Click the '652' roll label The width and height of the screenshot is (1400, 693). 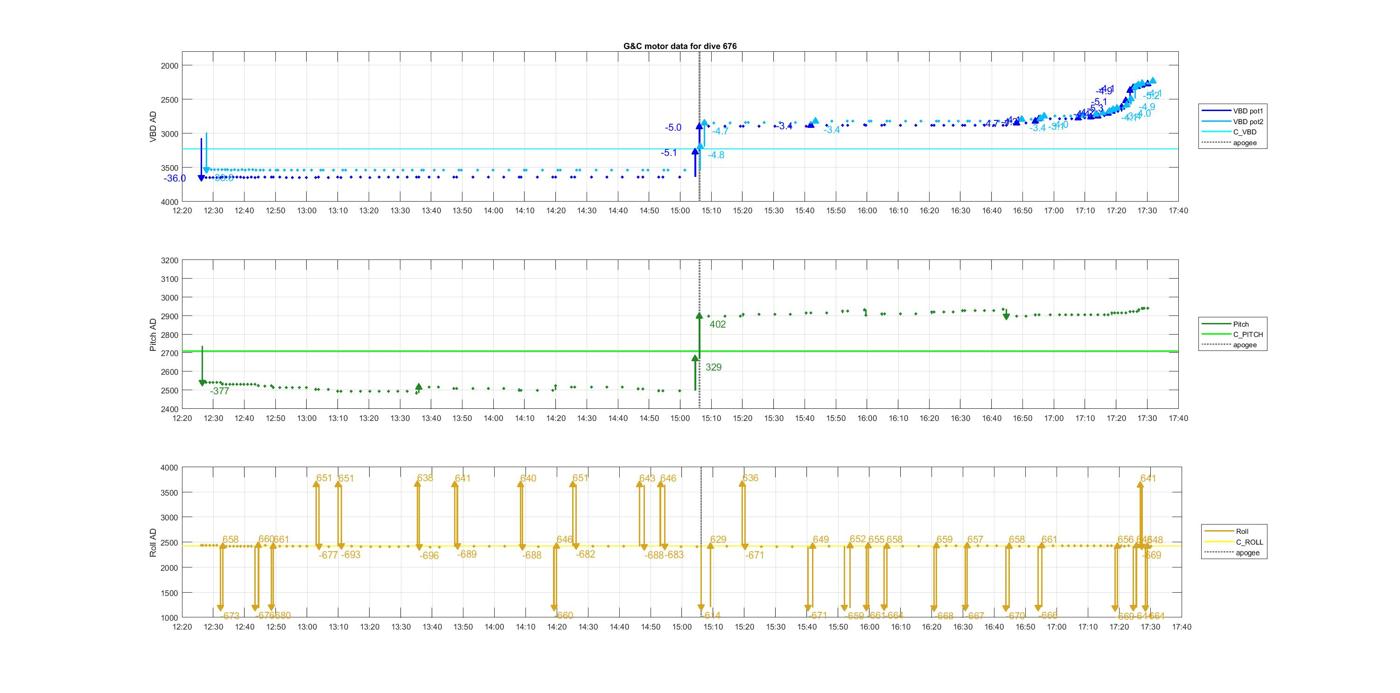pyautogui.click(x=858, y=540)
